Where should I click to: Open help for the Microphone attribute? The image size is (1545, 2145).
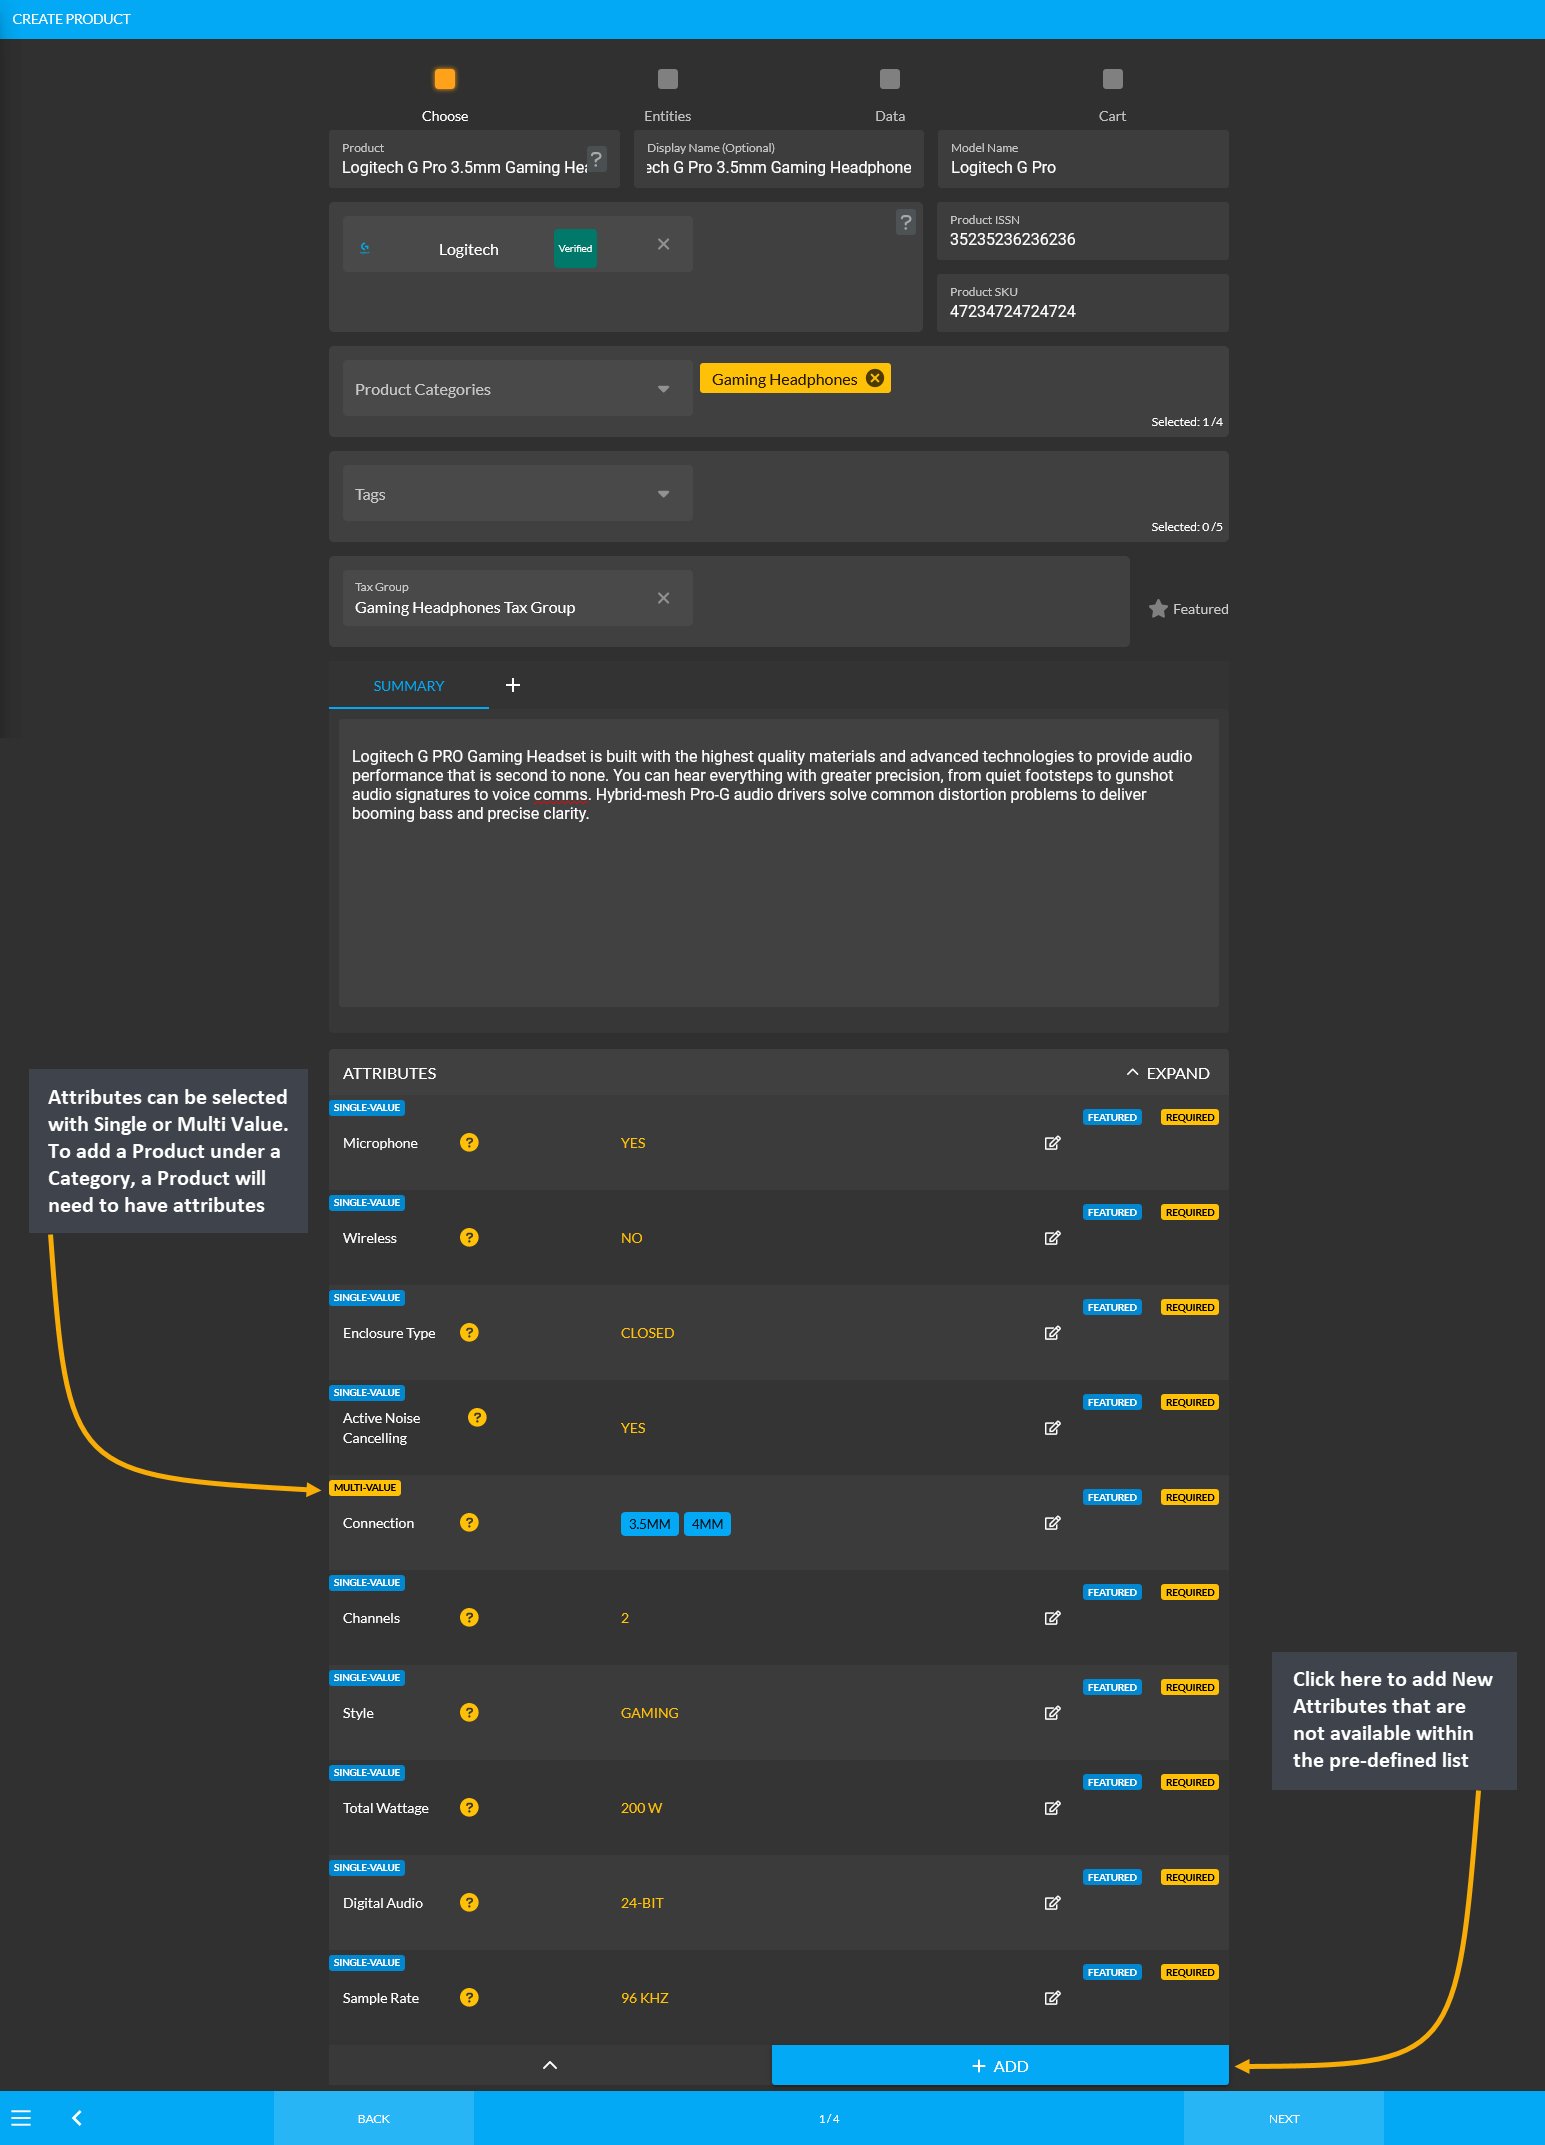(x=469, y=1142)
